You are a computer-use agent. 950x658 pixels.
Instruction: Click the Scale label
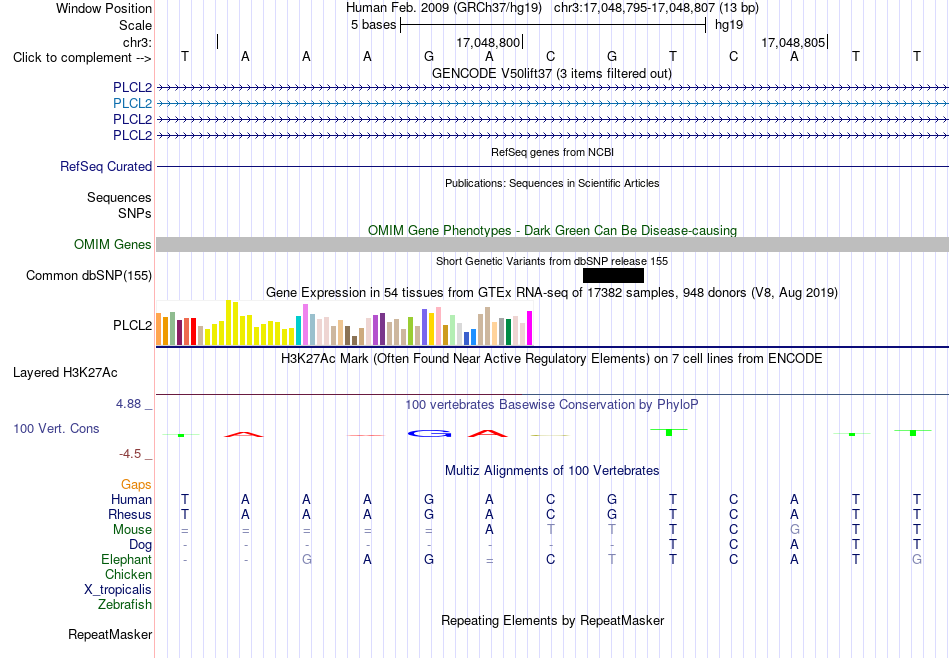pos(135,25)
